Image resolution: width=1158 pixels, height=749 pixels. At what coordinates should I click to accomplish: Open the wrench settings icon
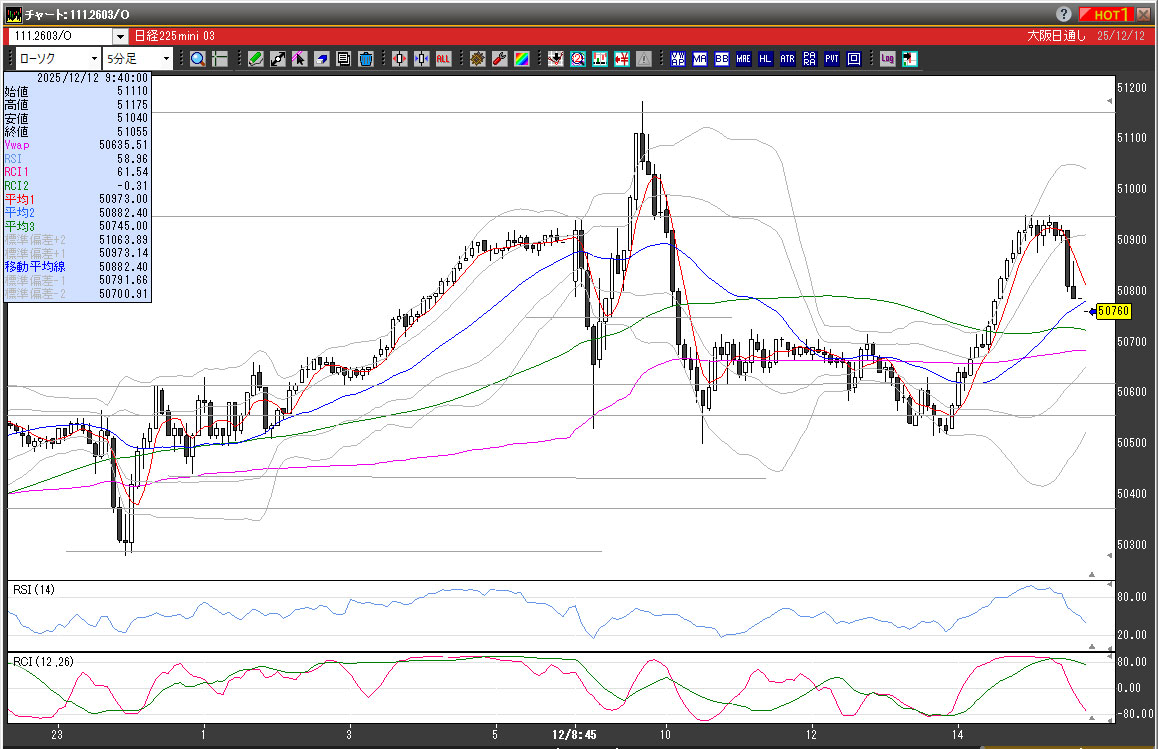pos(499,59)
